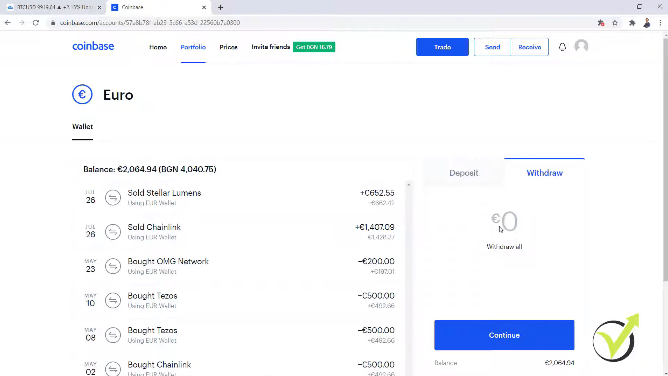This screenshot has width=668, height=376.
Task: Close the first browser tab
Action: pos(99,7)
